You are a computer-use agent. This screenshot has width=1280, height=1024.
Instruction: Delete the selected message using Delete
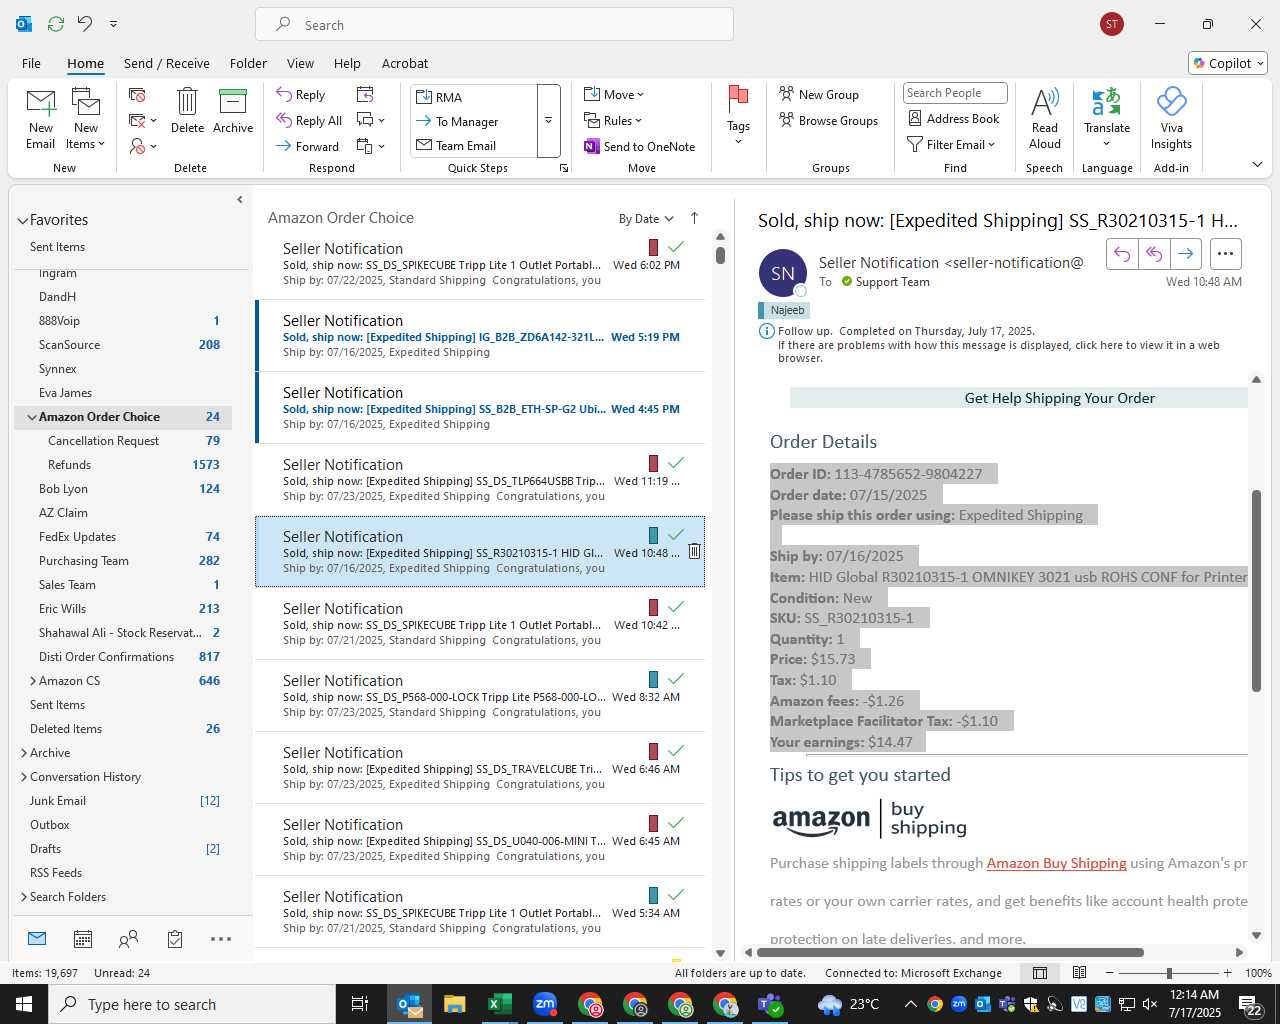pos(187,111)
